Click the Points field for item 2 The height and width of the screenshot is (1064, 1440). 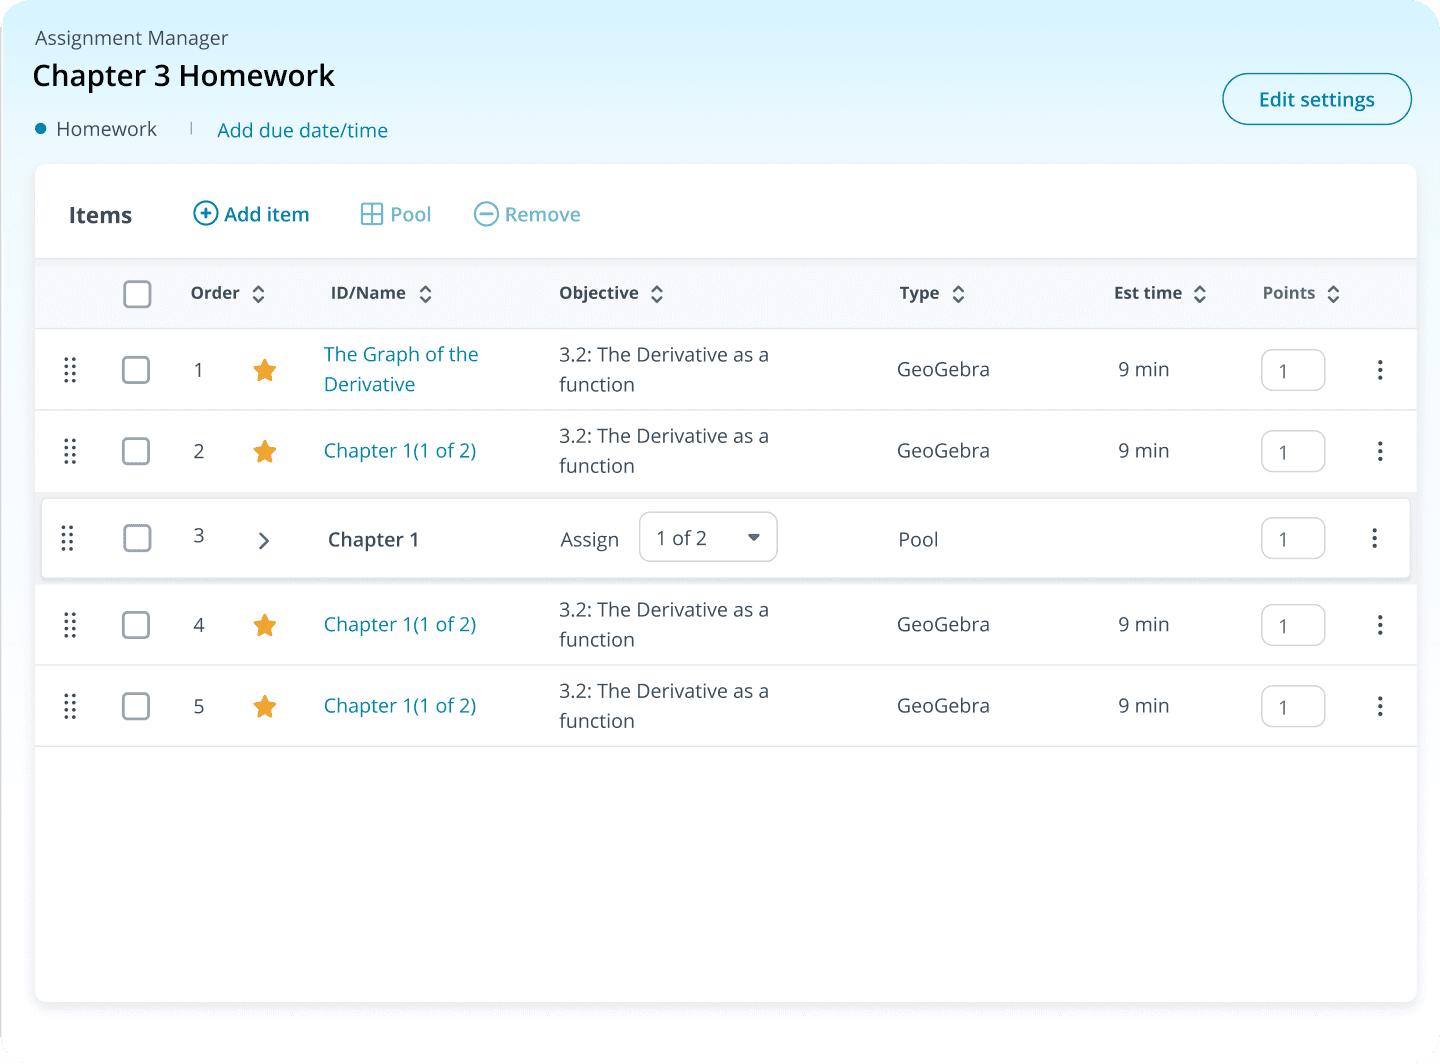1293,451
